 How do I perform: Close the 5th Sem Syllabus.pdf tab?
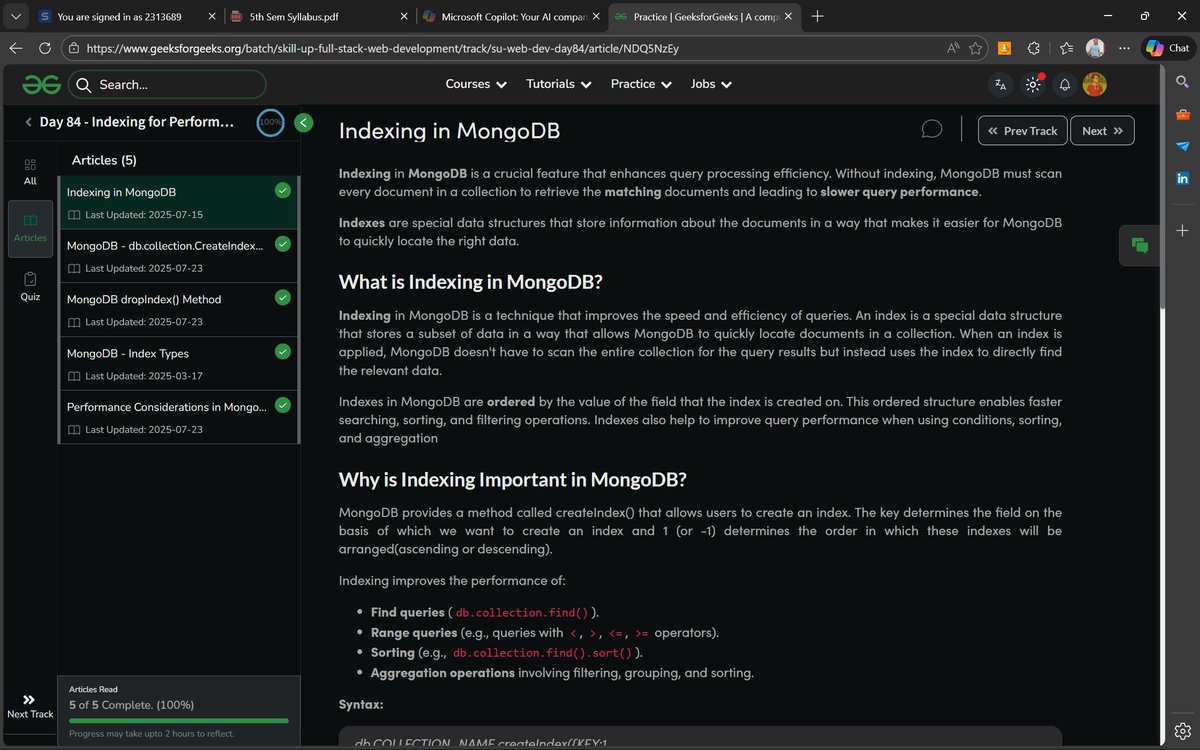pos(403,17)
